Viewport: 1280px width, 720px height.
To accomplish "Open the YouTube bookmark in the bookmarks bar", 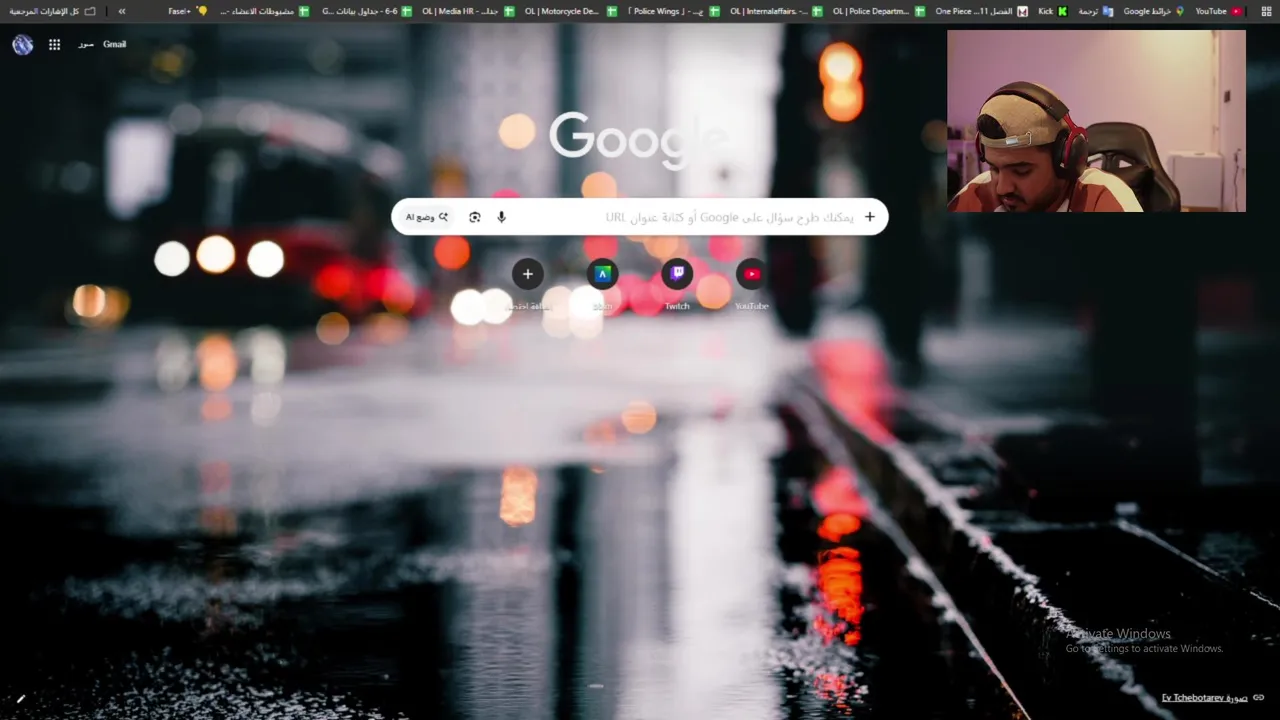I will point(1218,11).
